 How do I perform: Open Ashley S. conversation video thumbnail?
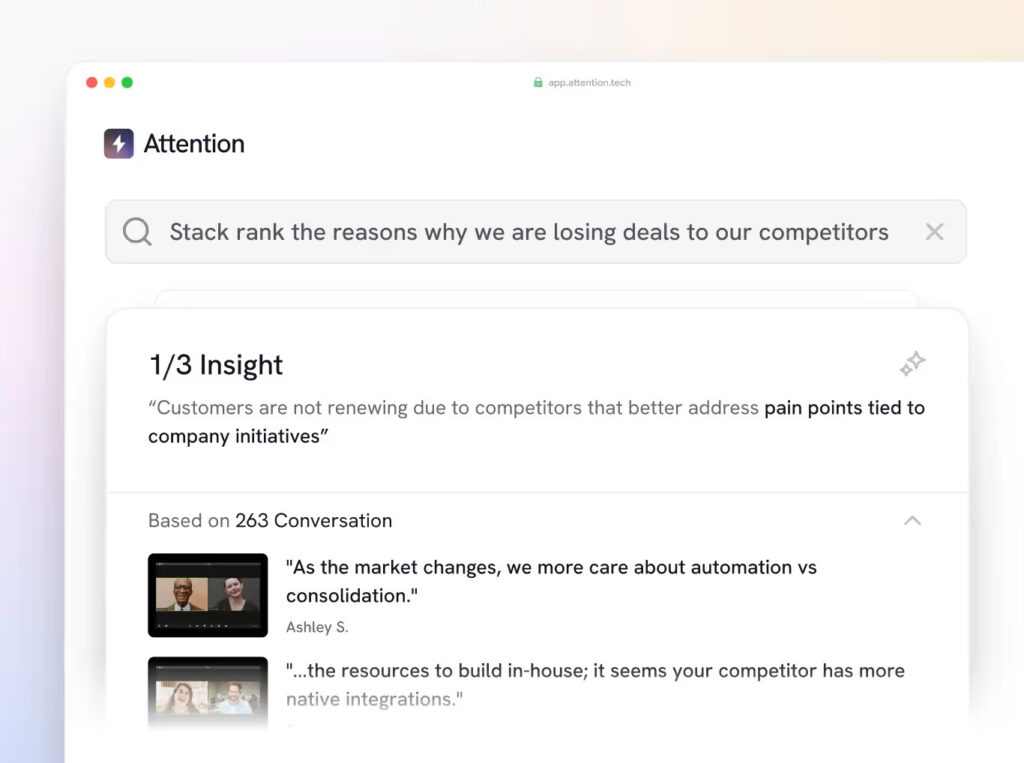coord(208,595)
